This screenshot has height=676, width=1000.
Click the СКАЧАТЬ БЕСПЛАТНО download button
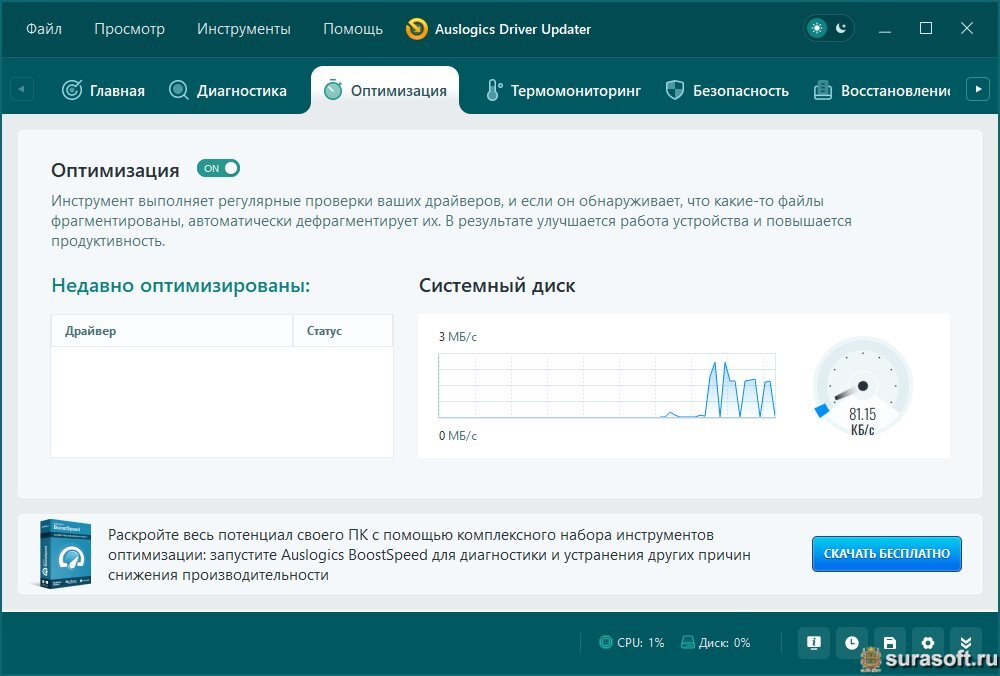pos(886,554)
